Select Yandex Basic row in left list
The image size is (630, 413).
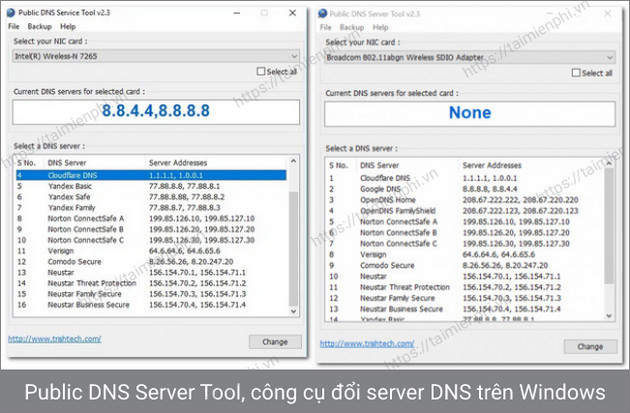click(151, 186)
